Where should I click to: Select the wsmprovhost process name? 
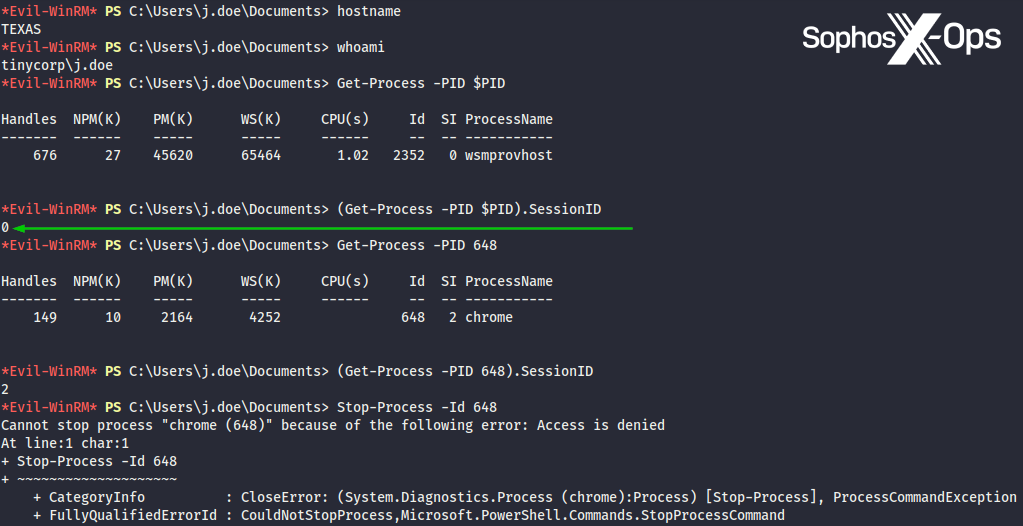point(509,156)
